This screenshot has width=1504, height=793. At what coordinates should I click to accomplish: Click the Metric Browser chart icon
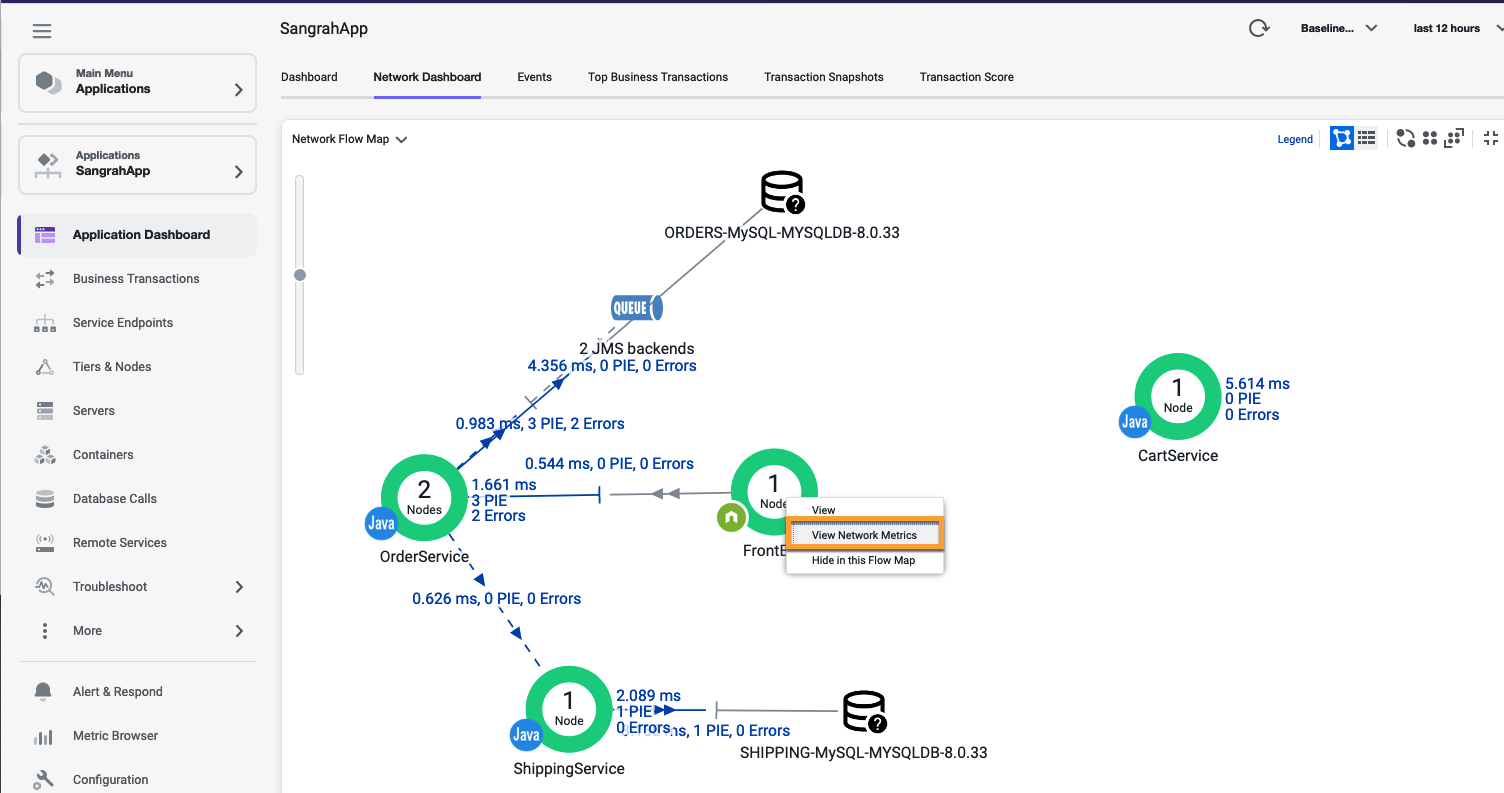pos(43,736)
